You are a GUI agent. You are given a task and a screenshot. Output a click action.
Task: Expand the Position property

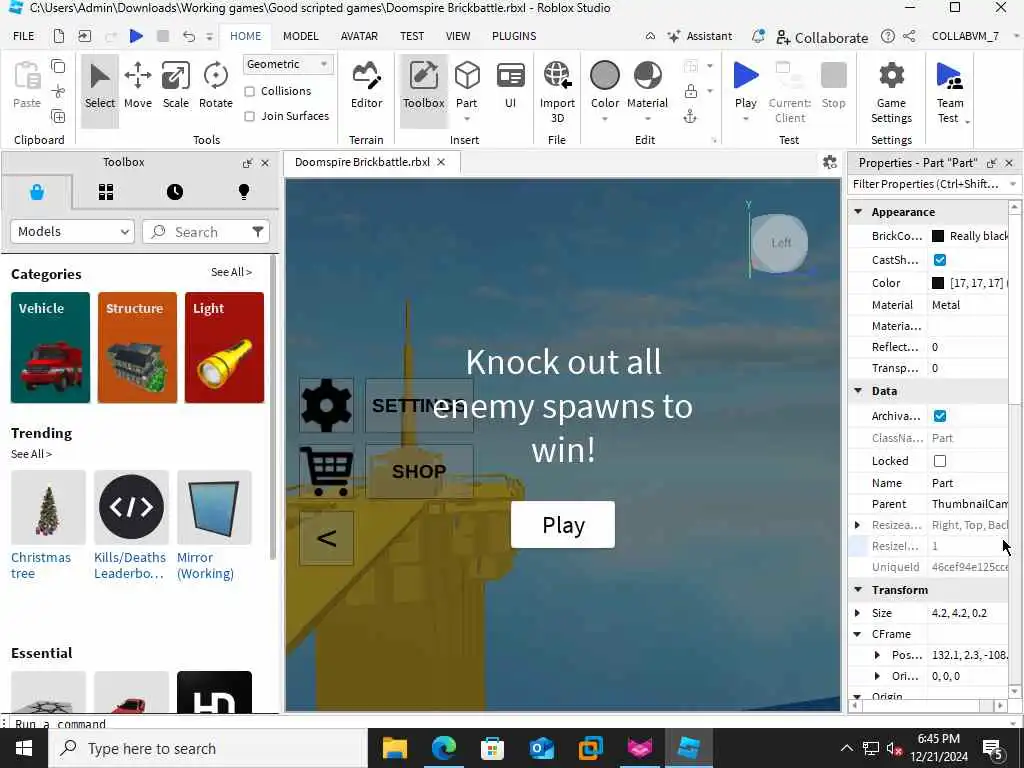[877, 655]
